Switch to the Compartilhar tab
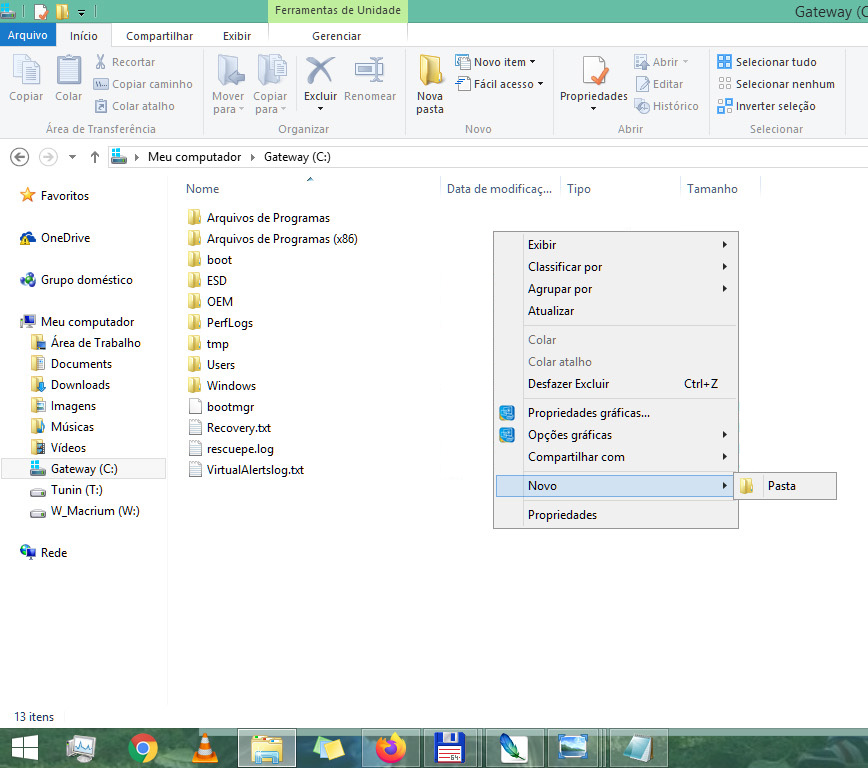 159,36
